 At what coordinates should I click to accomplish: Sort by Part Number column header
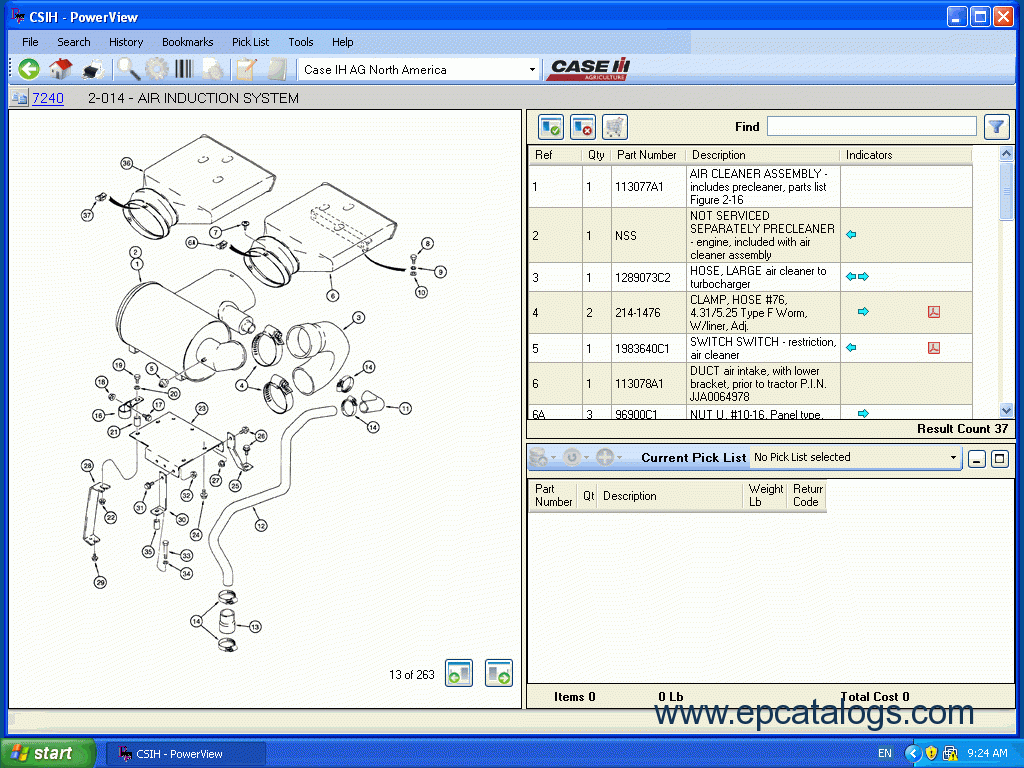[647, 155]
